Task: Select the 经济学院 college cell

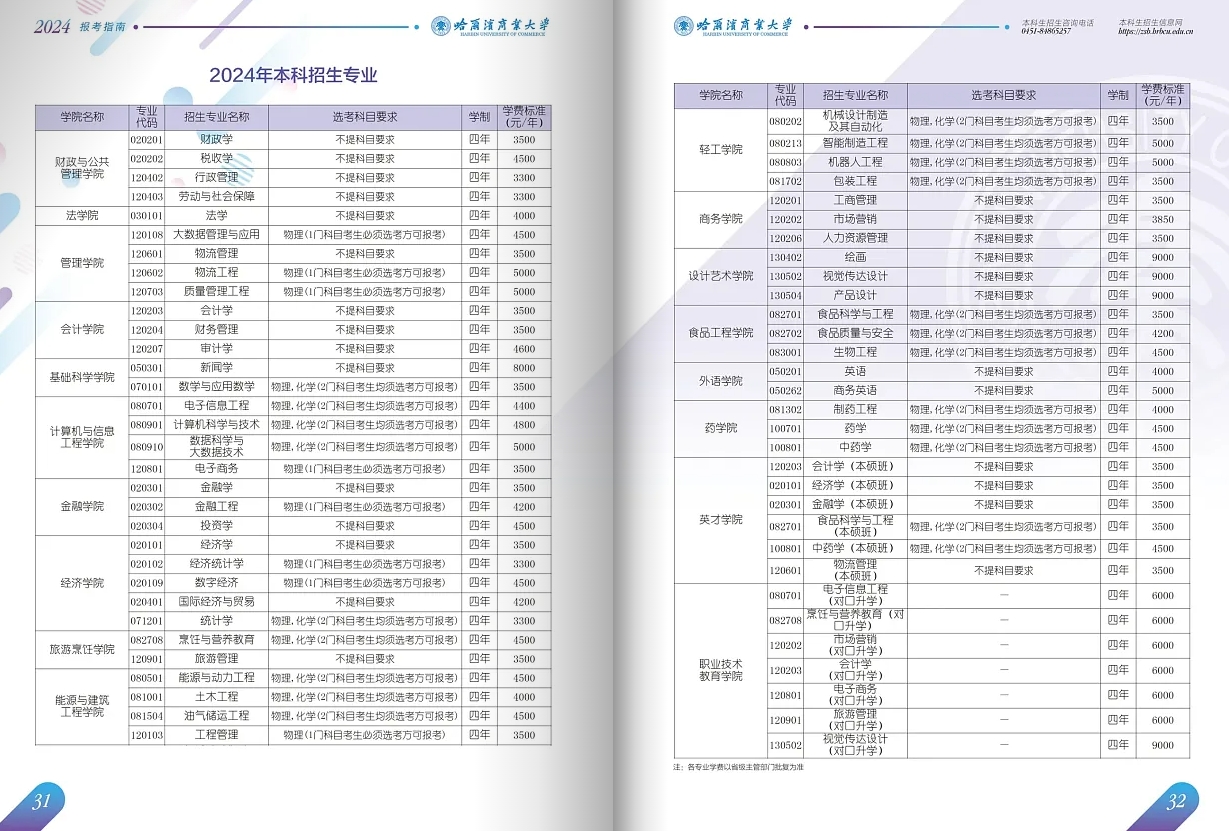Action: [x=82, y=583]
